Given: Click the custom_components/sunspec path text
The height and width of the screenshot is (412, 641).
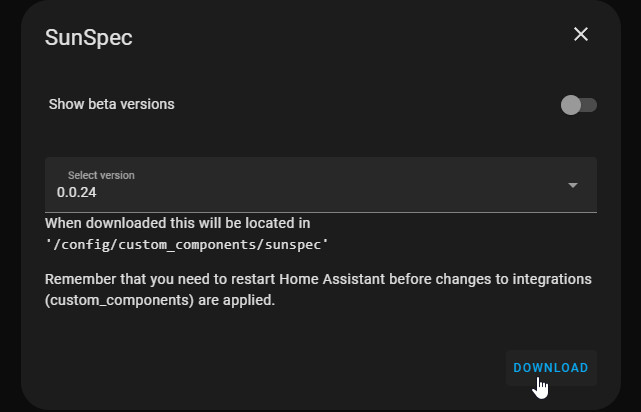Looking at the screenshot, I should (188, 243).
